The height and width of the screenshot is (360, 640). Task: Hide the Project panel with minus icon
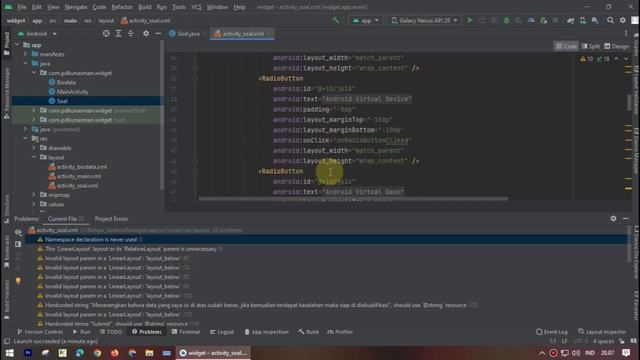(x=158, y=33)
